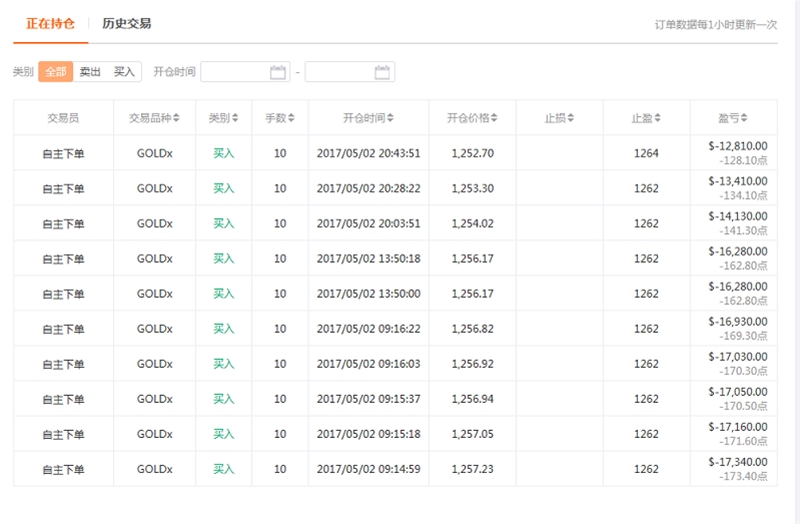Screen dimensions: 800x524
Task: Select open time 2017/05/02 20:43:51
Action: click(368, 153)
